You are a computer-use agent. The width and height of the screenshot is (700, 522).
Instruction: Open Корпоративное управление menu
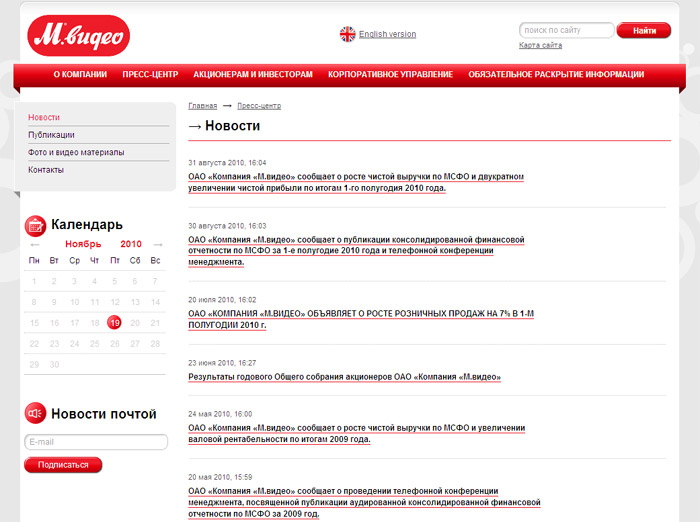click(390, 74)
